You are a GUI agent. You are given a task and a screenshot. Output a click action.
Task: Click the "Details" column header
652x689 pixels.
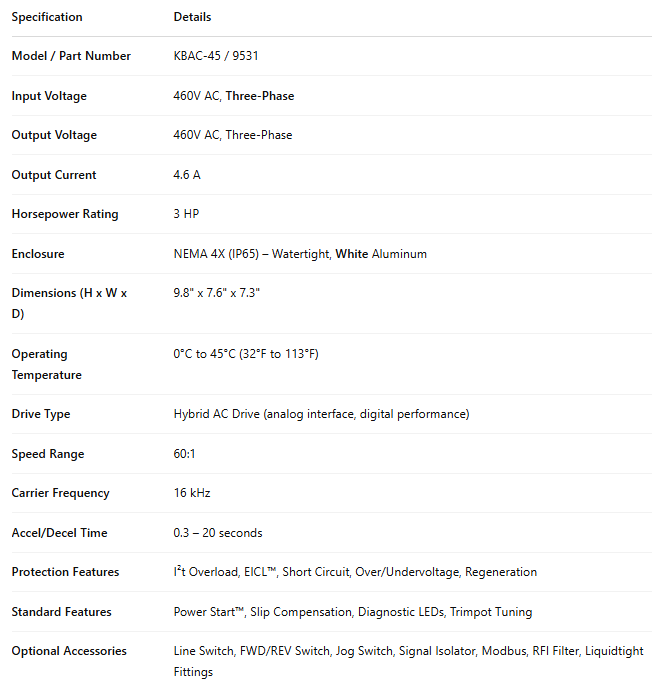192,17
